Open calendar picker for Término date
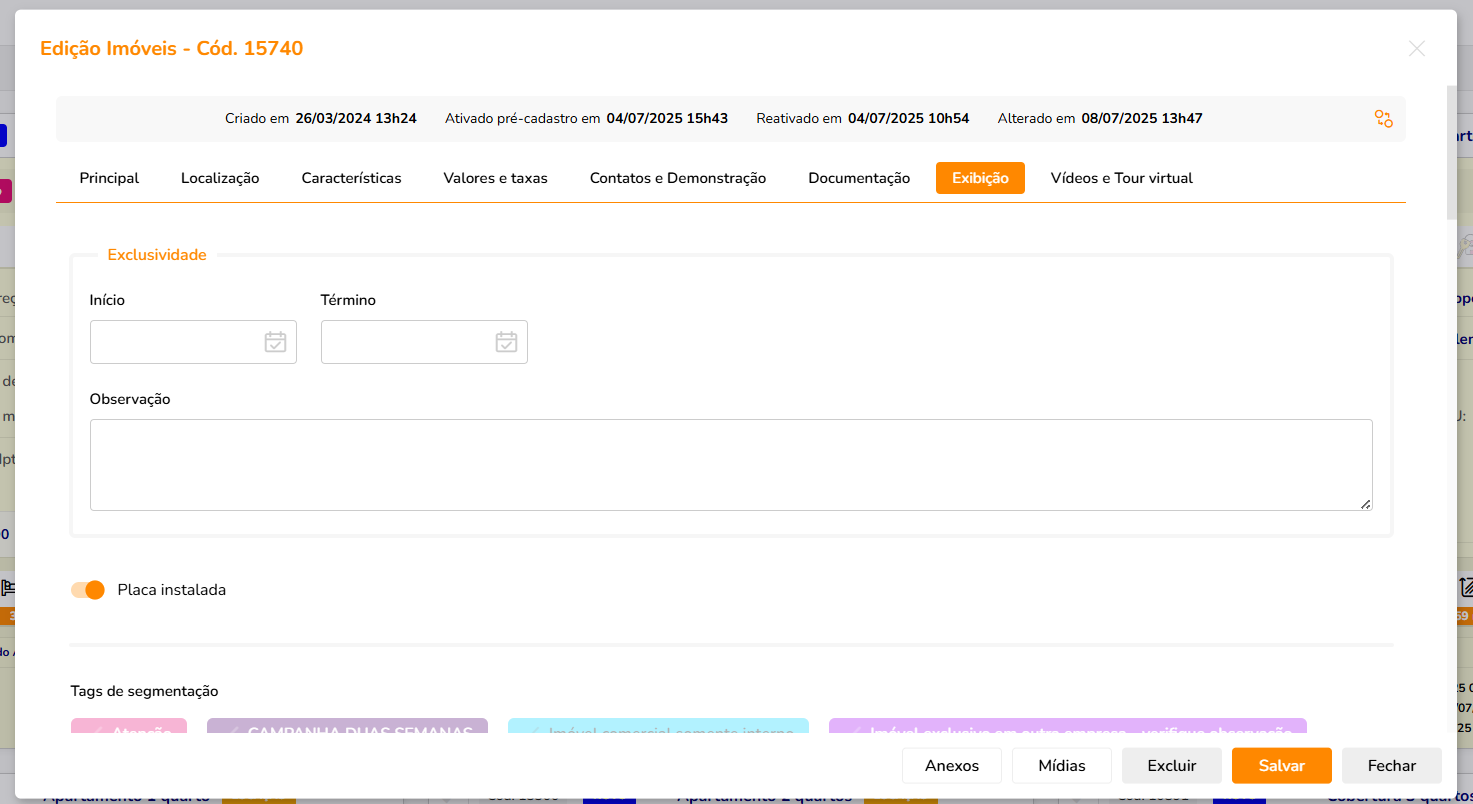 point(506,342)
